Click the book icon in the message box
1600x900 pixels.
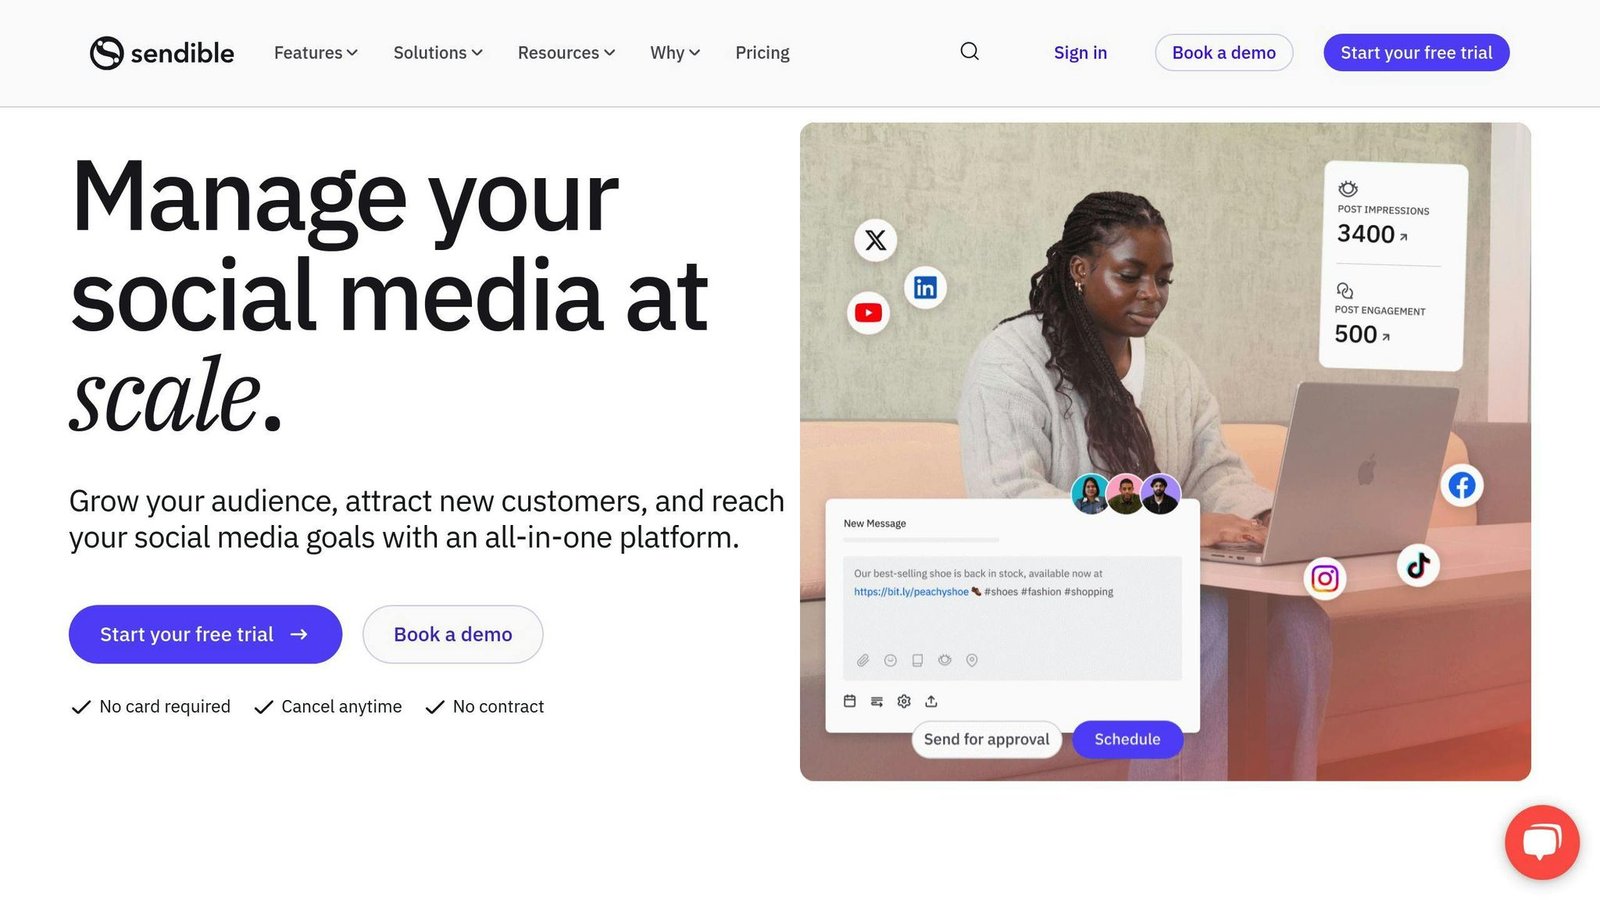point(917,660)
